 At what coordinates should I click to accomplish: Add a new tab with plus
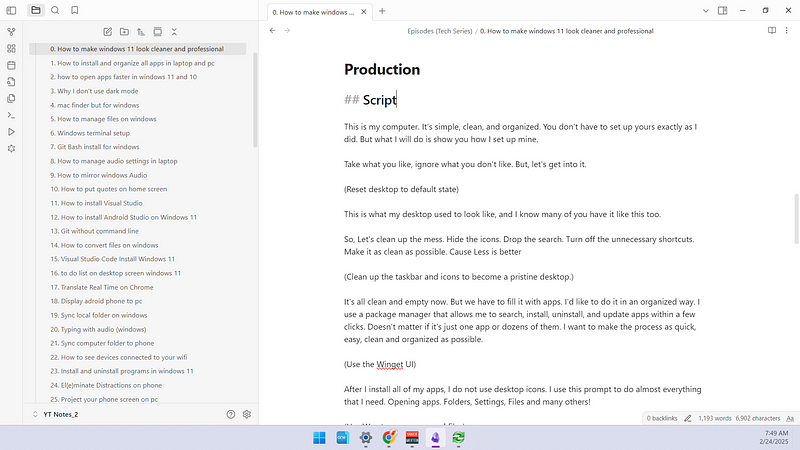382,11
